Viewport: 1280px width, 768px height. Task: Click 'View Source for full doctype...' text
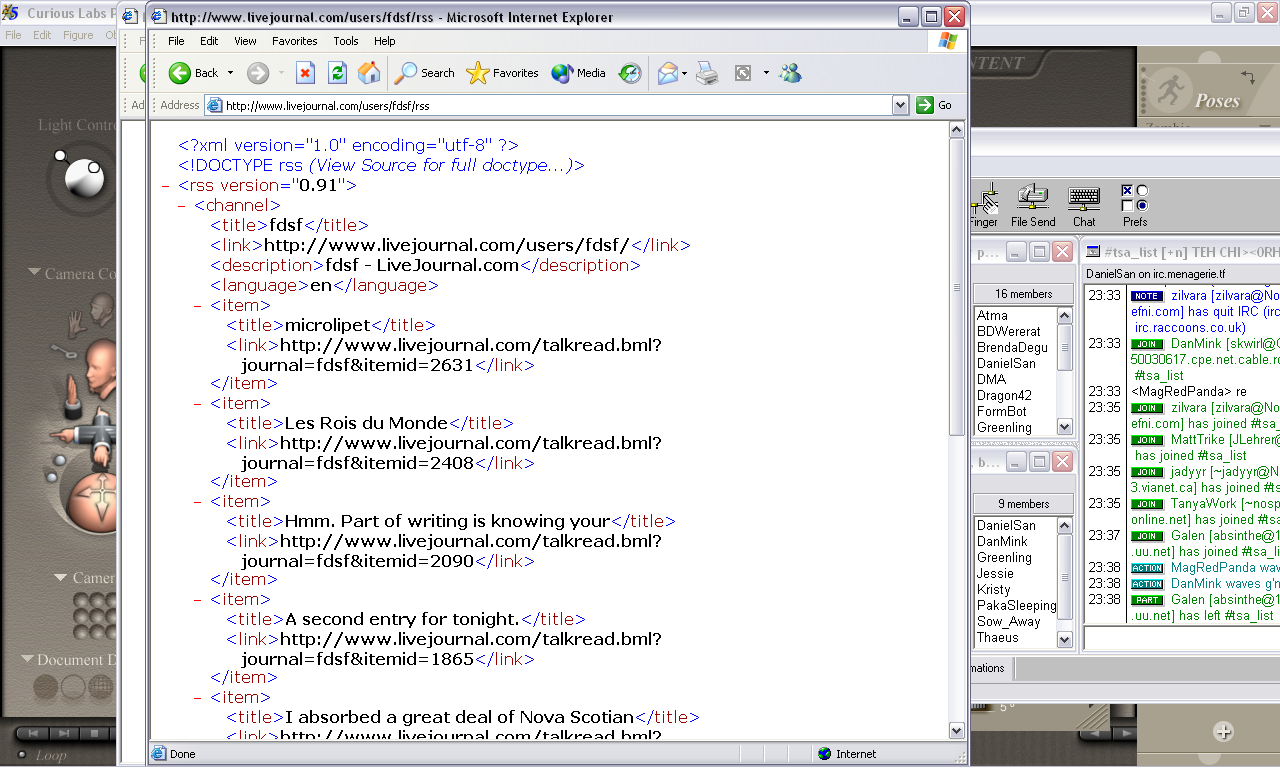pyautogui.click(x=442, y=165)
